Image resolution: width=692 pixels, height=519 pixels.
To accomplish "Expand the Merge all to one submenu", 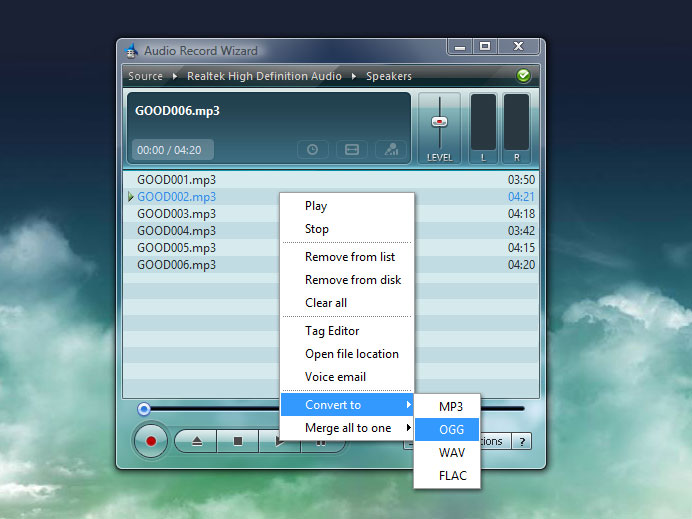I will coord(346,428).
